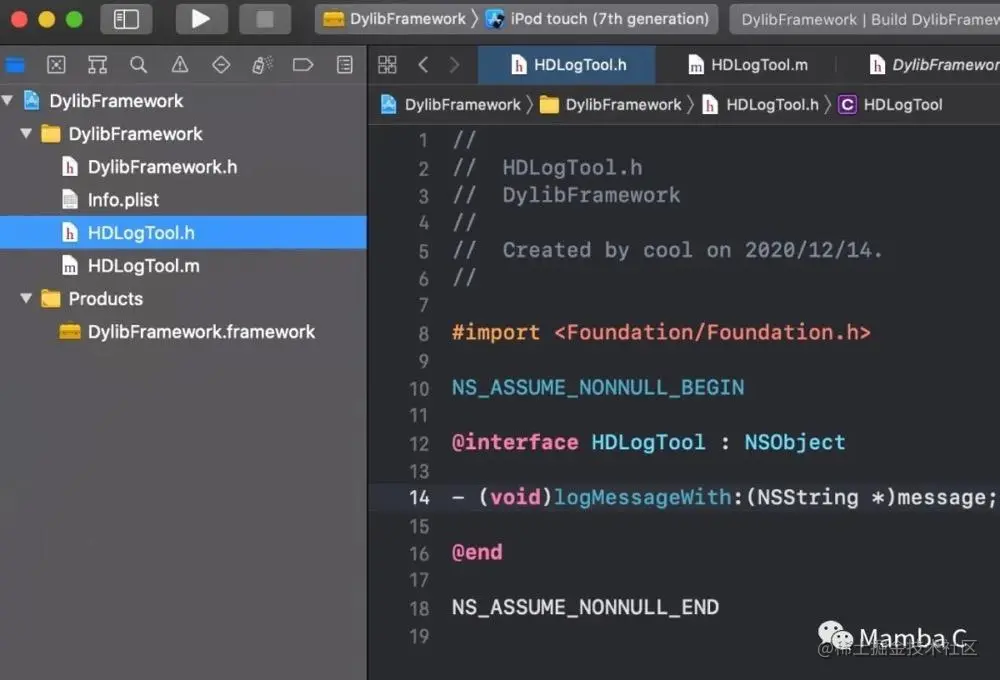The height and width of the screenshot is (680, 1000).
Task: Go forward in editor history
Action: tap(454, 64)
